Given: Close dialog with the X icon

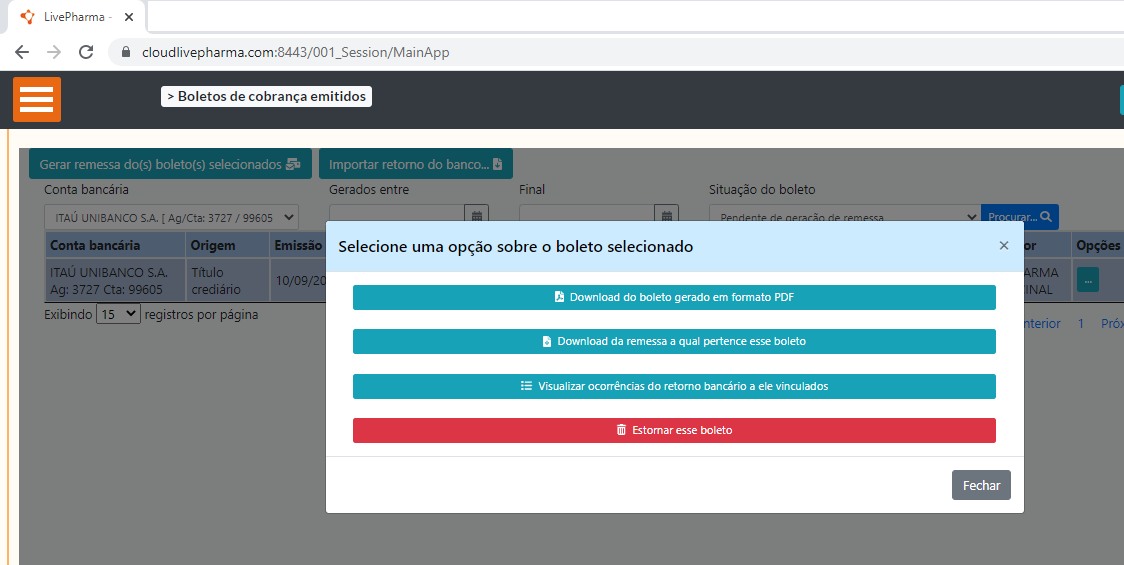Looking at the screenshot, I should point(1003,246).
